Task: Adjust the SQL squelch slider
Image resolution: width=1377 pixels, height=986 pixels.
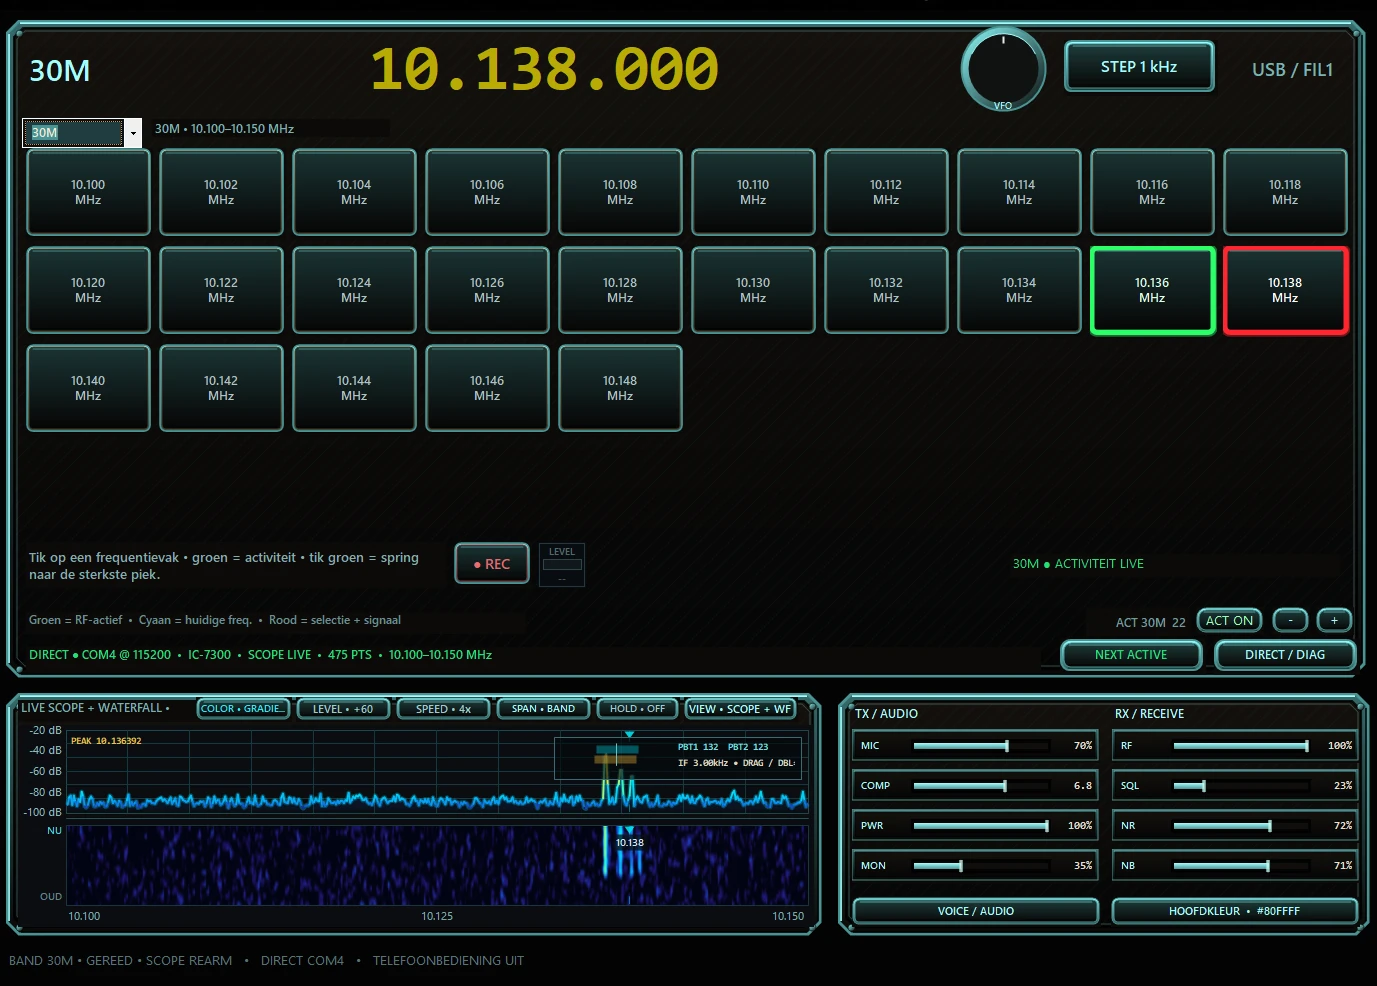Action: pyautogui.click(x=1241, y=786)
